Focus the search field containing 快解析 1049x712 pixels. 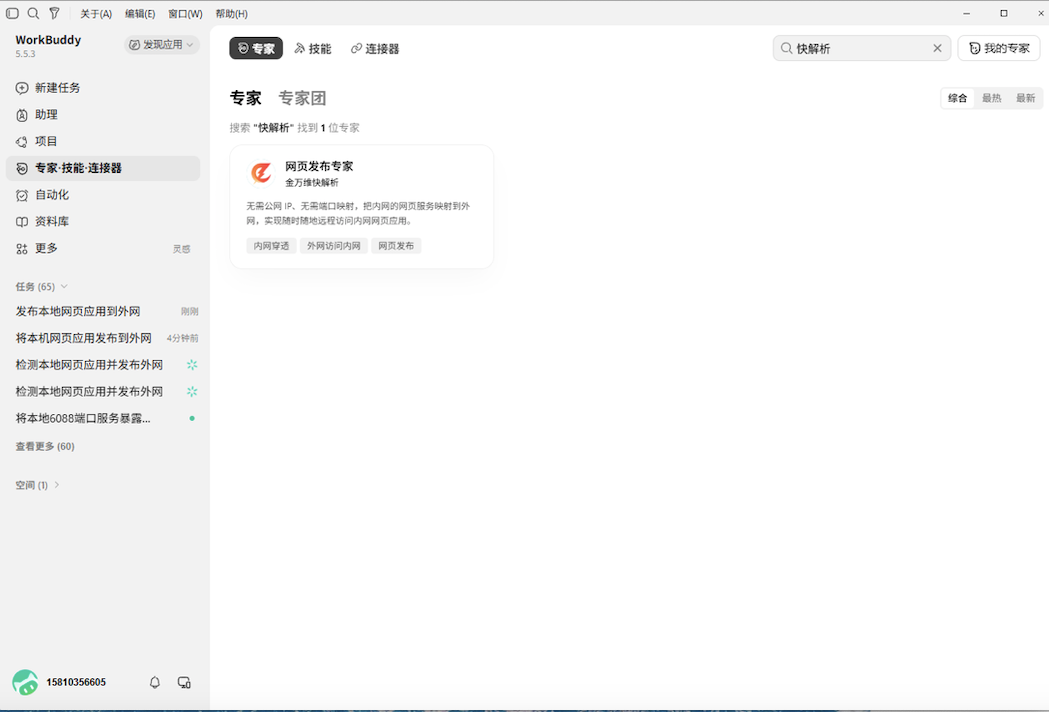point(862,48)
